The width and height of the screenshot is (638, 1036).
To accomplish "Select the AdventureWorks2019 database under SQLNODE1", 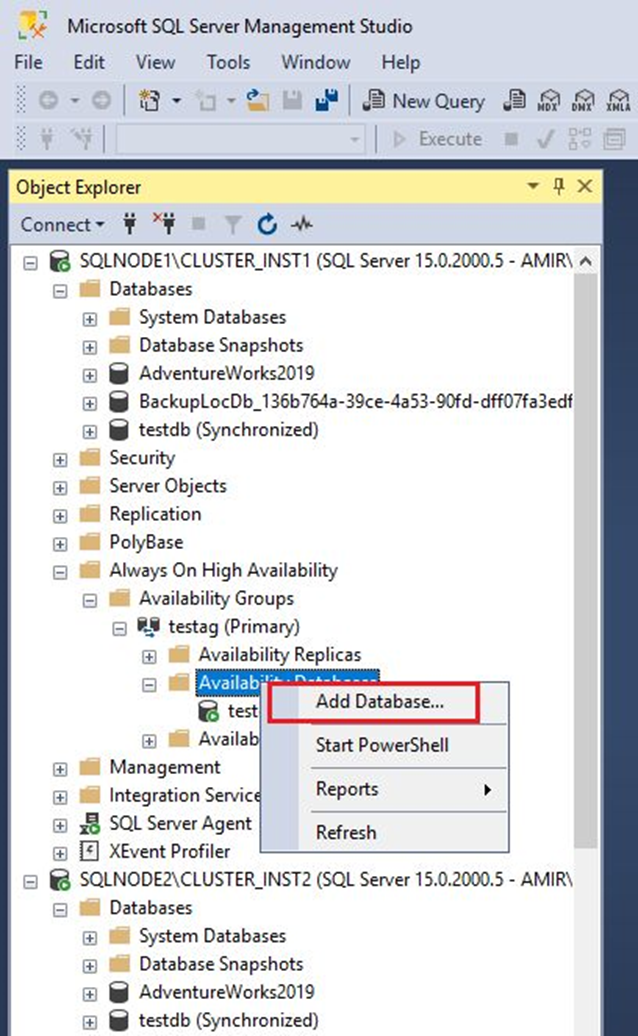I will [x=226, y=374].
